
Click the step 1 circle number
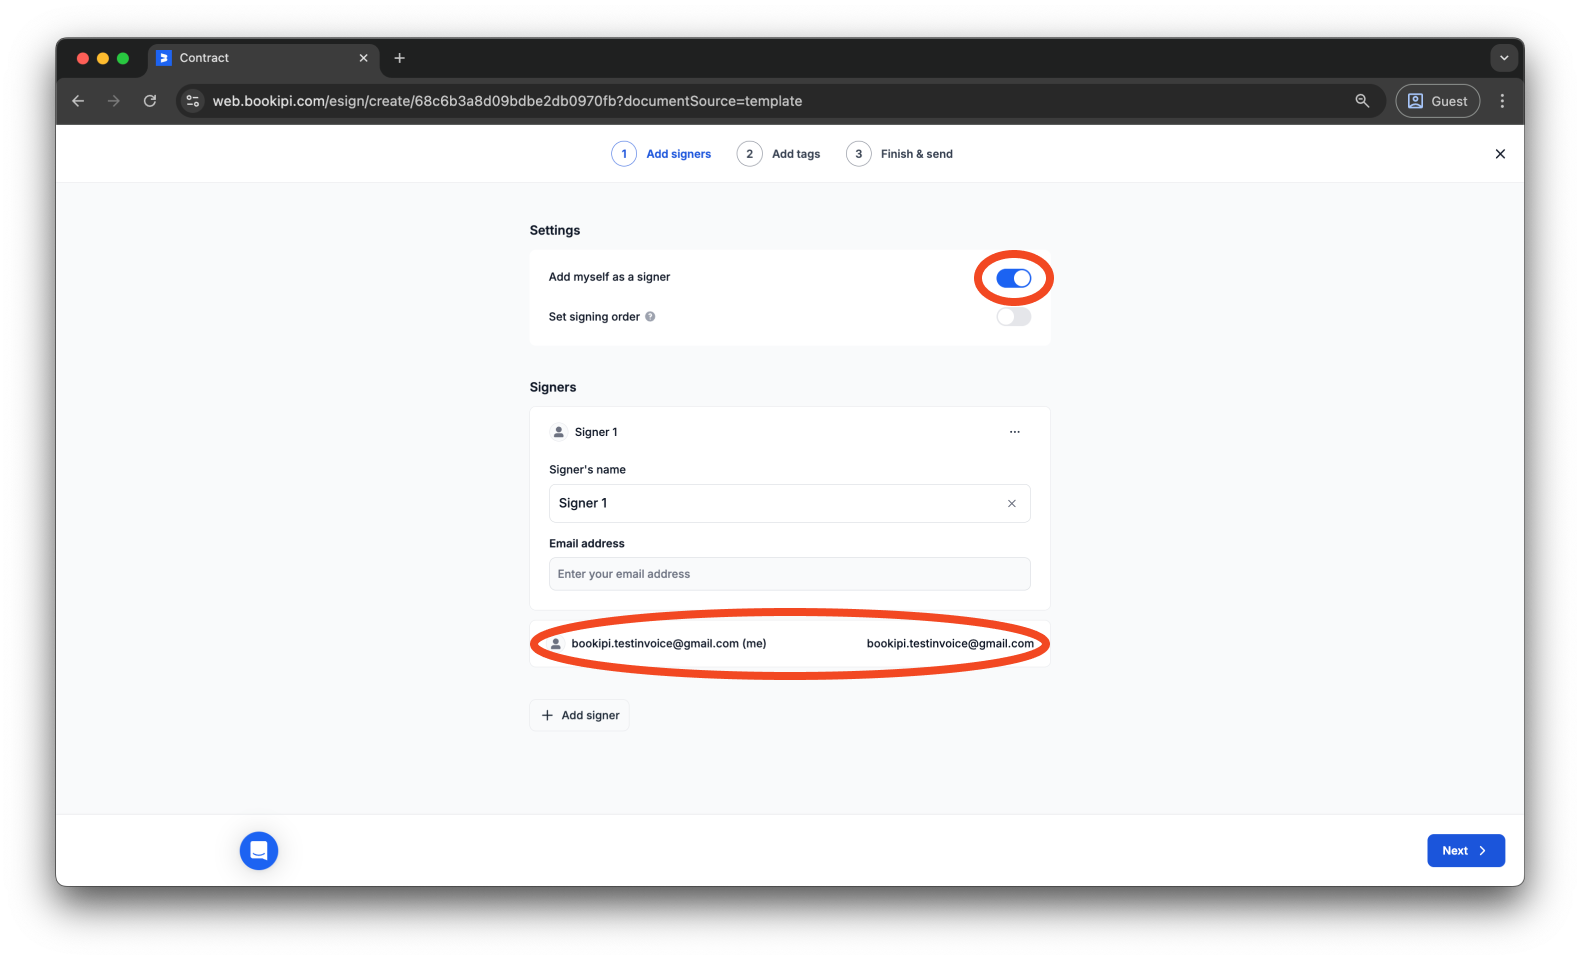(624, 154)
